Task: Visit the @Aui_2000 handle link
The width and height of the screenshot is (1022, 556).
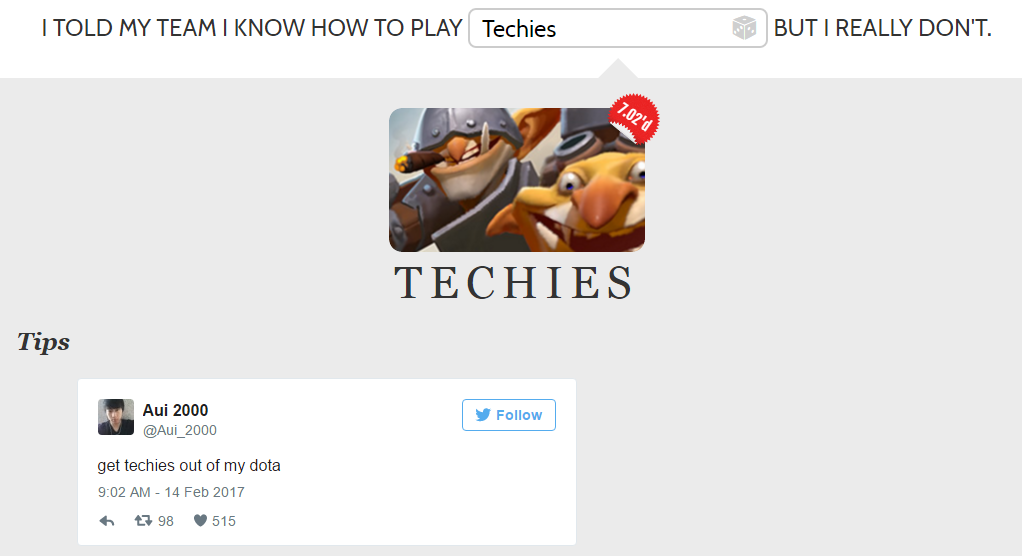Action: (x=180, y=430)
